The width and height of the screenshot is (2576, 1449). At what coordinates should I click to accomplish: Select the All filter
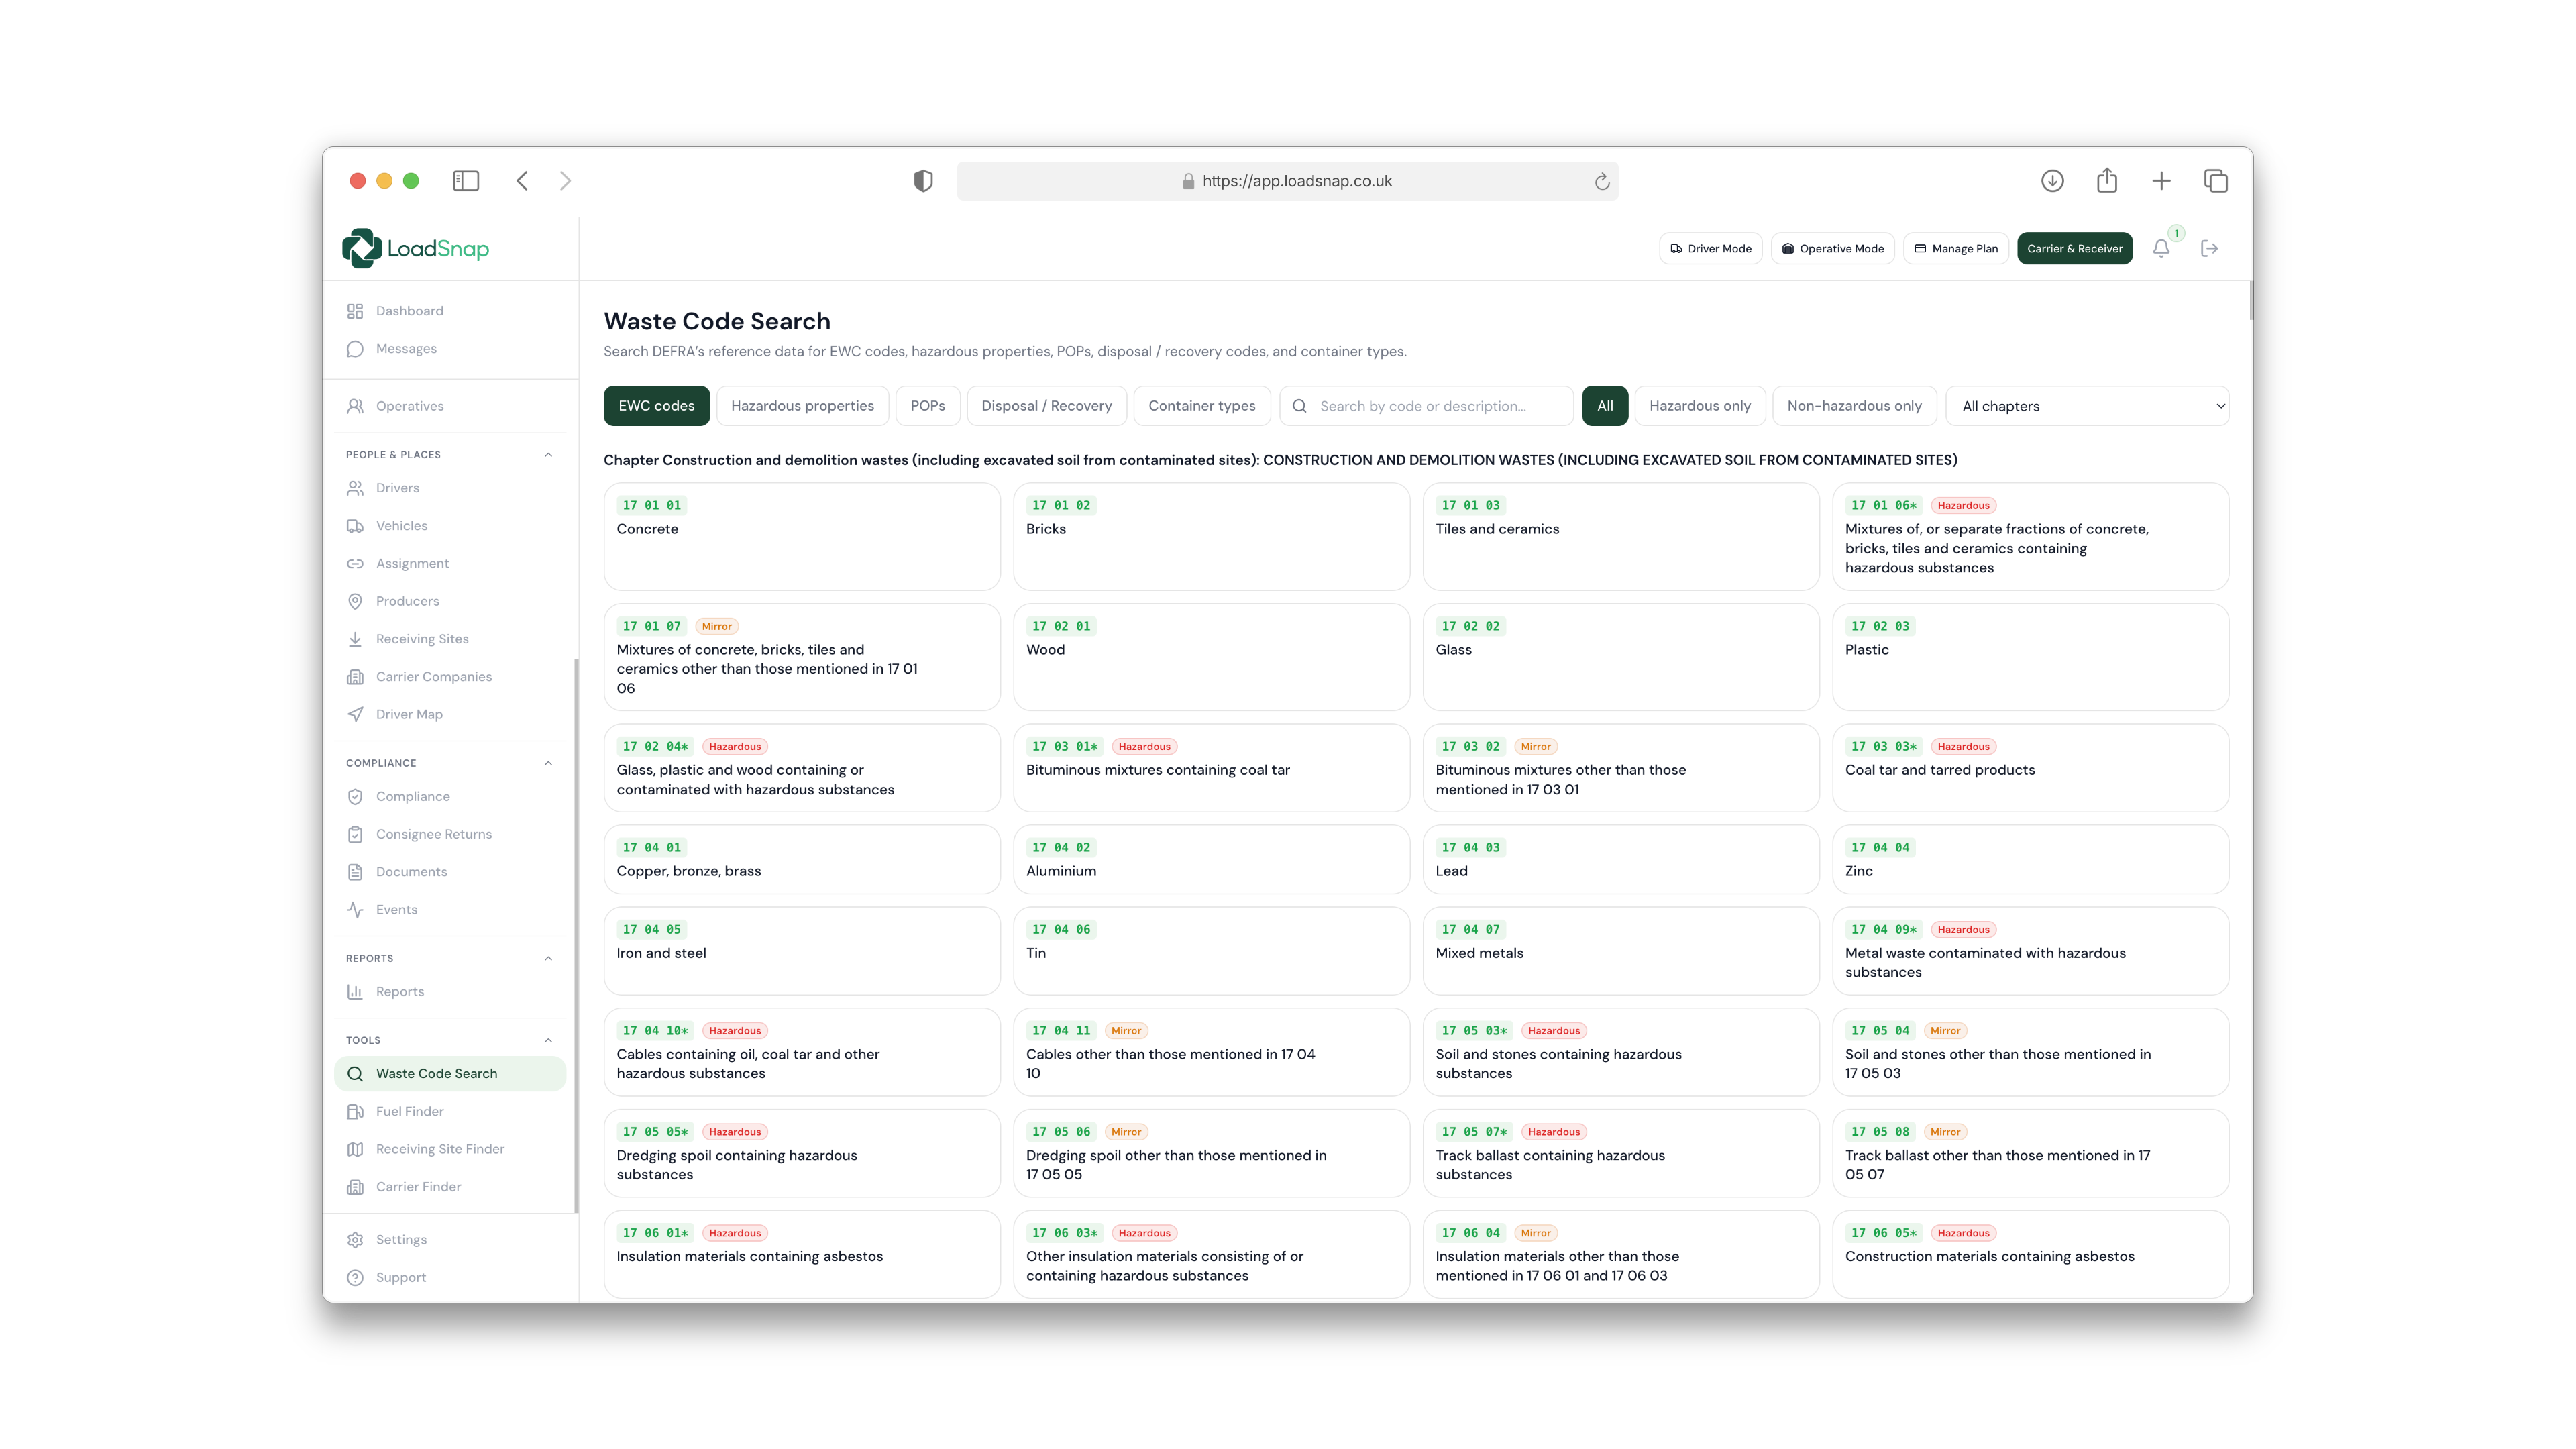[x=1605, y=406]
